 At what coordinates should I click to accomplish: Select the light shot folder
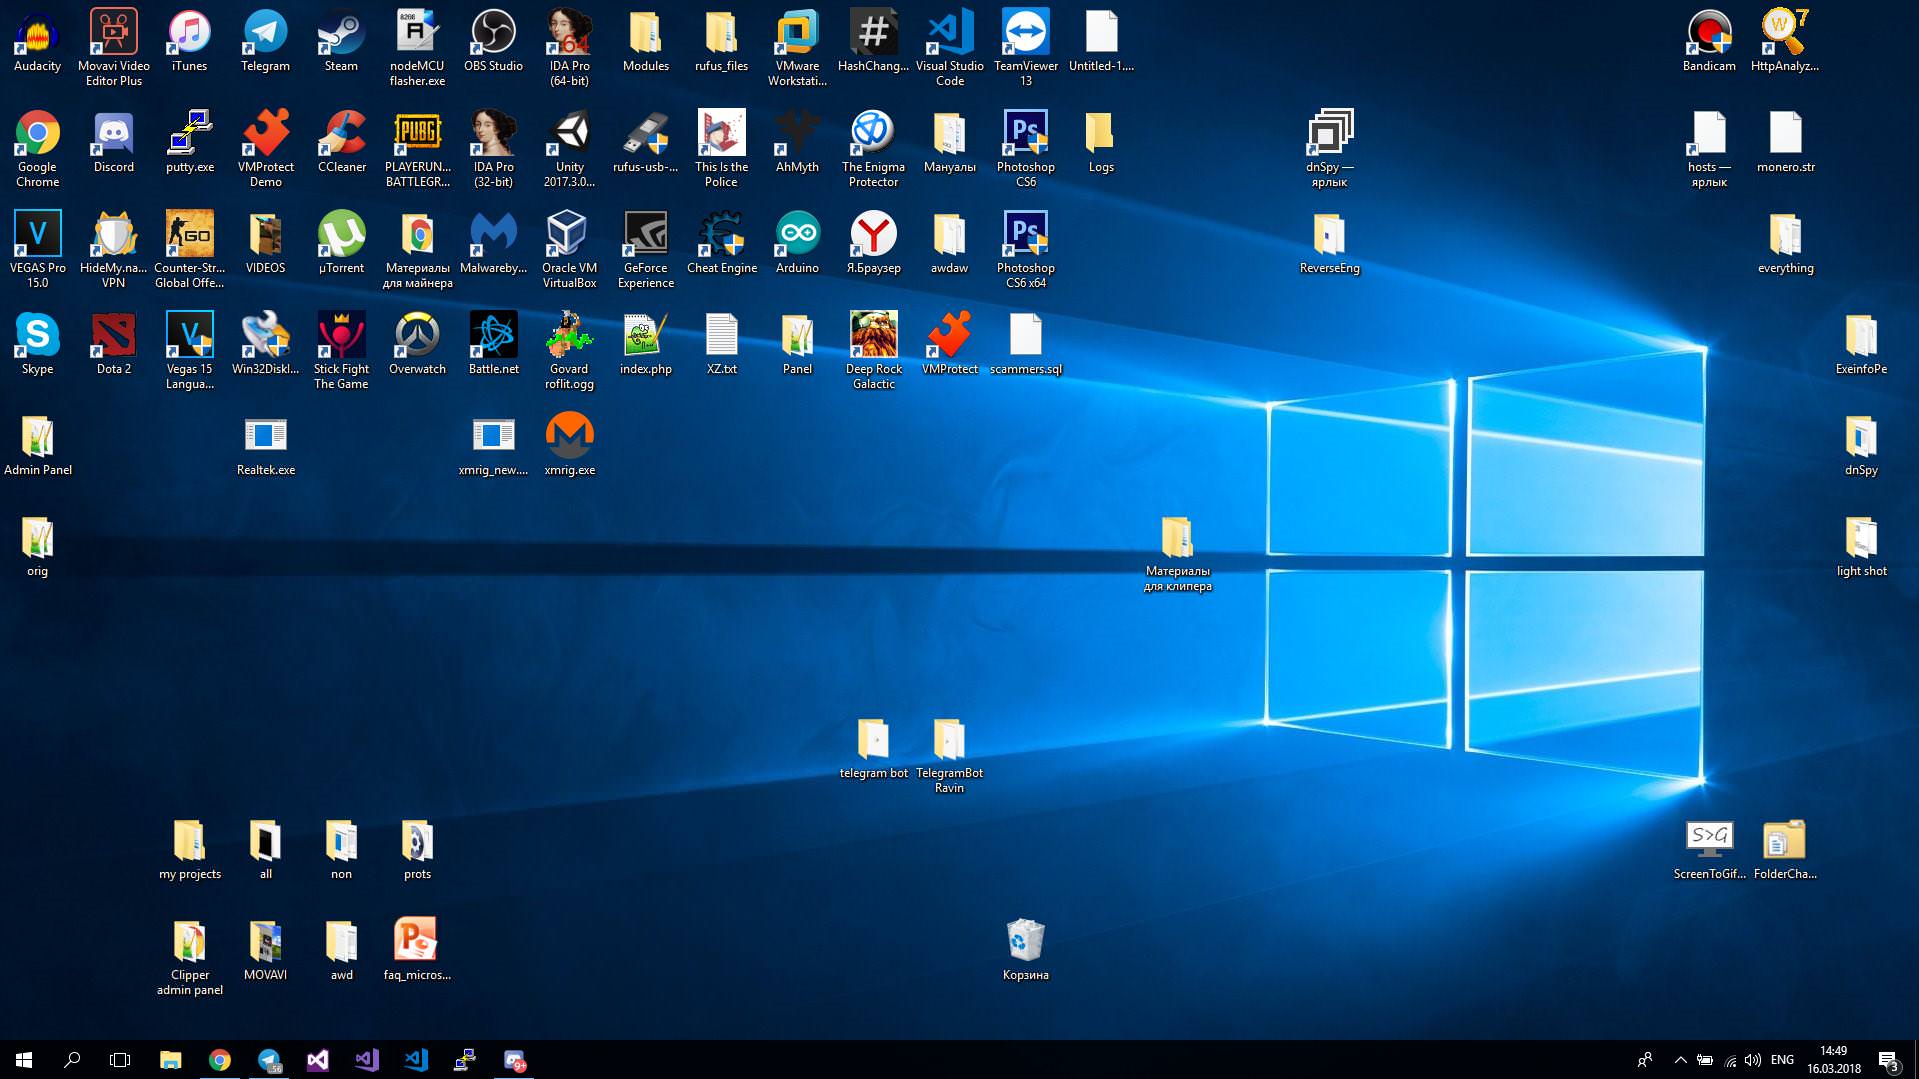coord(1861,547)
